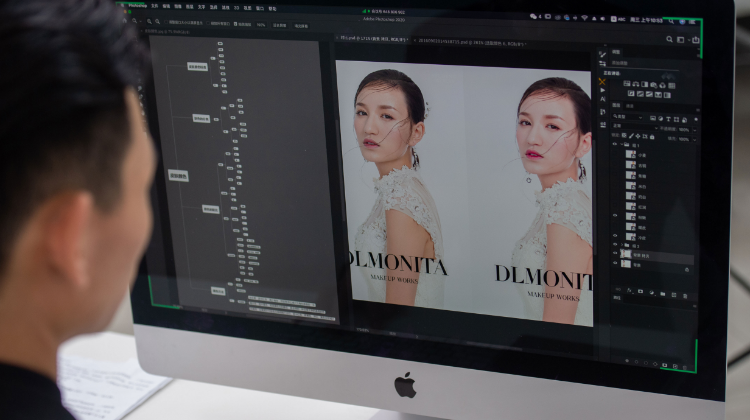Click last icon in first adjustments row
The width and height of the screenshot is (750, 420).
[672, 86]
